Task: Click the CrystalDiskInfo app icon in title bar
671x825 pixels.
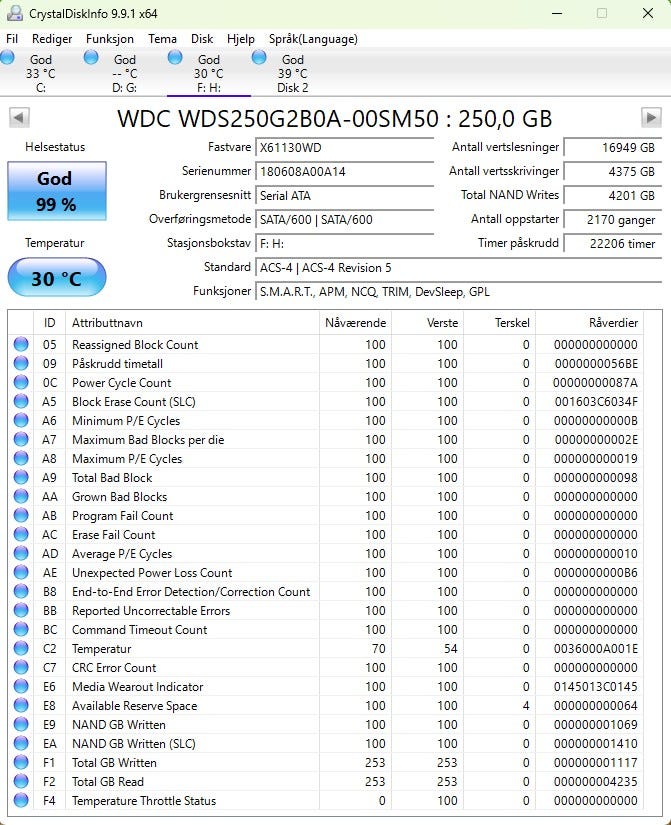Action: point(14,13)
